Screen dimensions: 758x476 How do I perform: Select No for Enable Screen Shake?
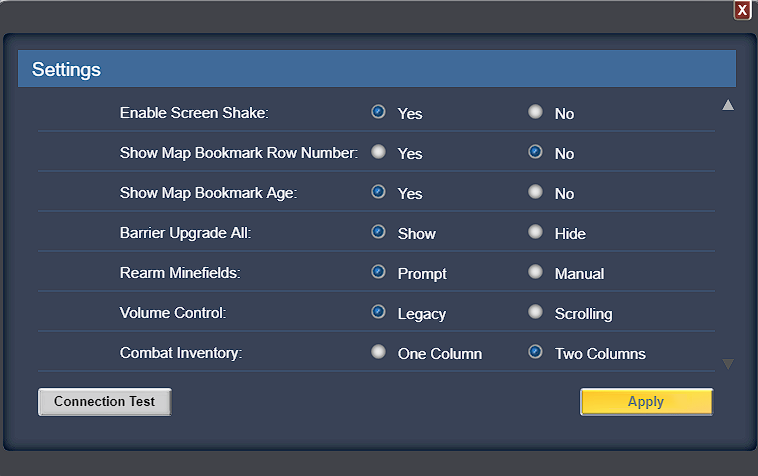pos(535,112)
